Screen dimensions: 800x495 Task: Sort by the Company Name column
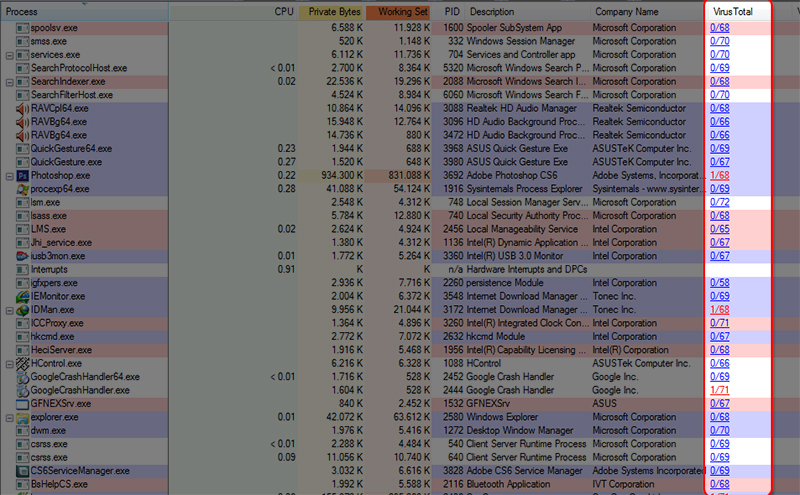pyautogui.click(x=647, y=11)
